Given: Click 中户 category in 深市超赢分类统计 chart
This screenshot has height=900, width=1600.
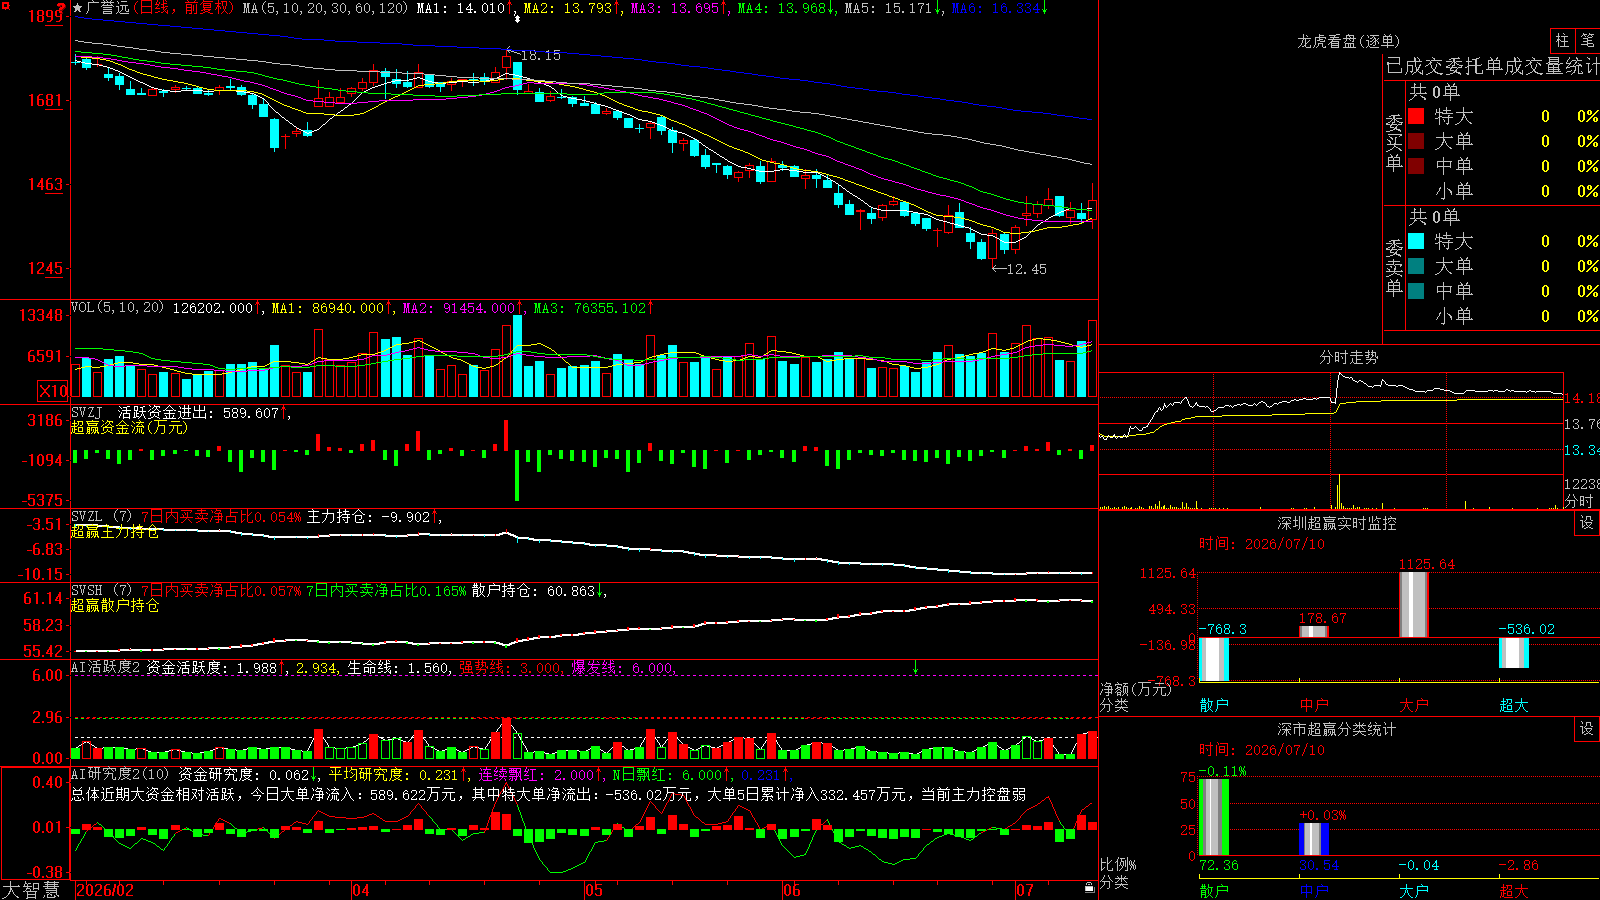Looking at the screenshot, I should pos(1314,890).
